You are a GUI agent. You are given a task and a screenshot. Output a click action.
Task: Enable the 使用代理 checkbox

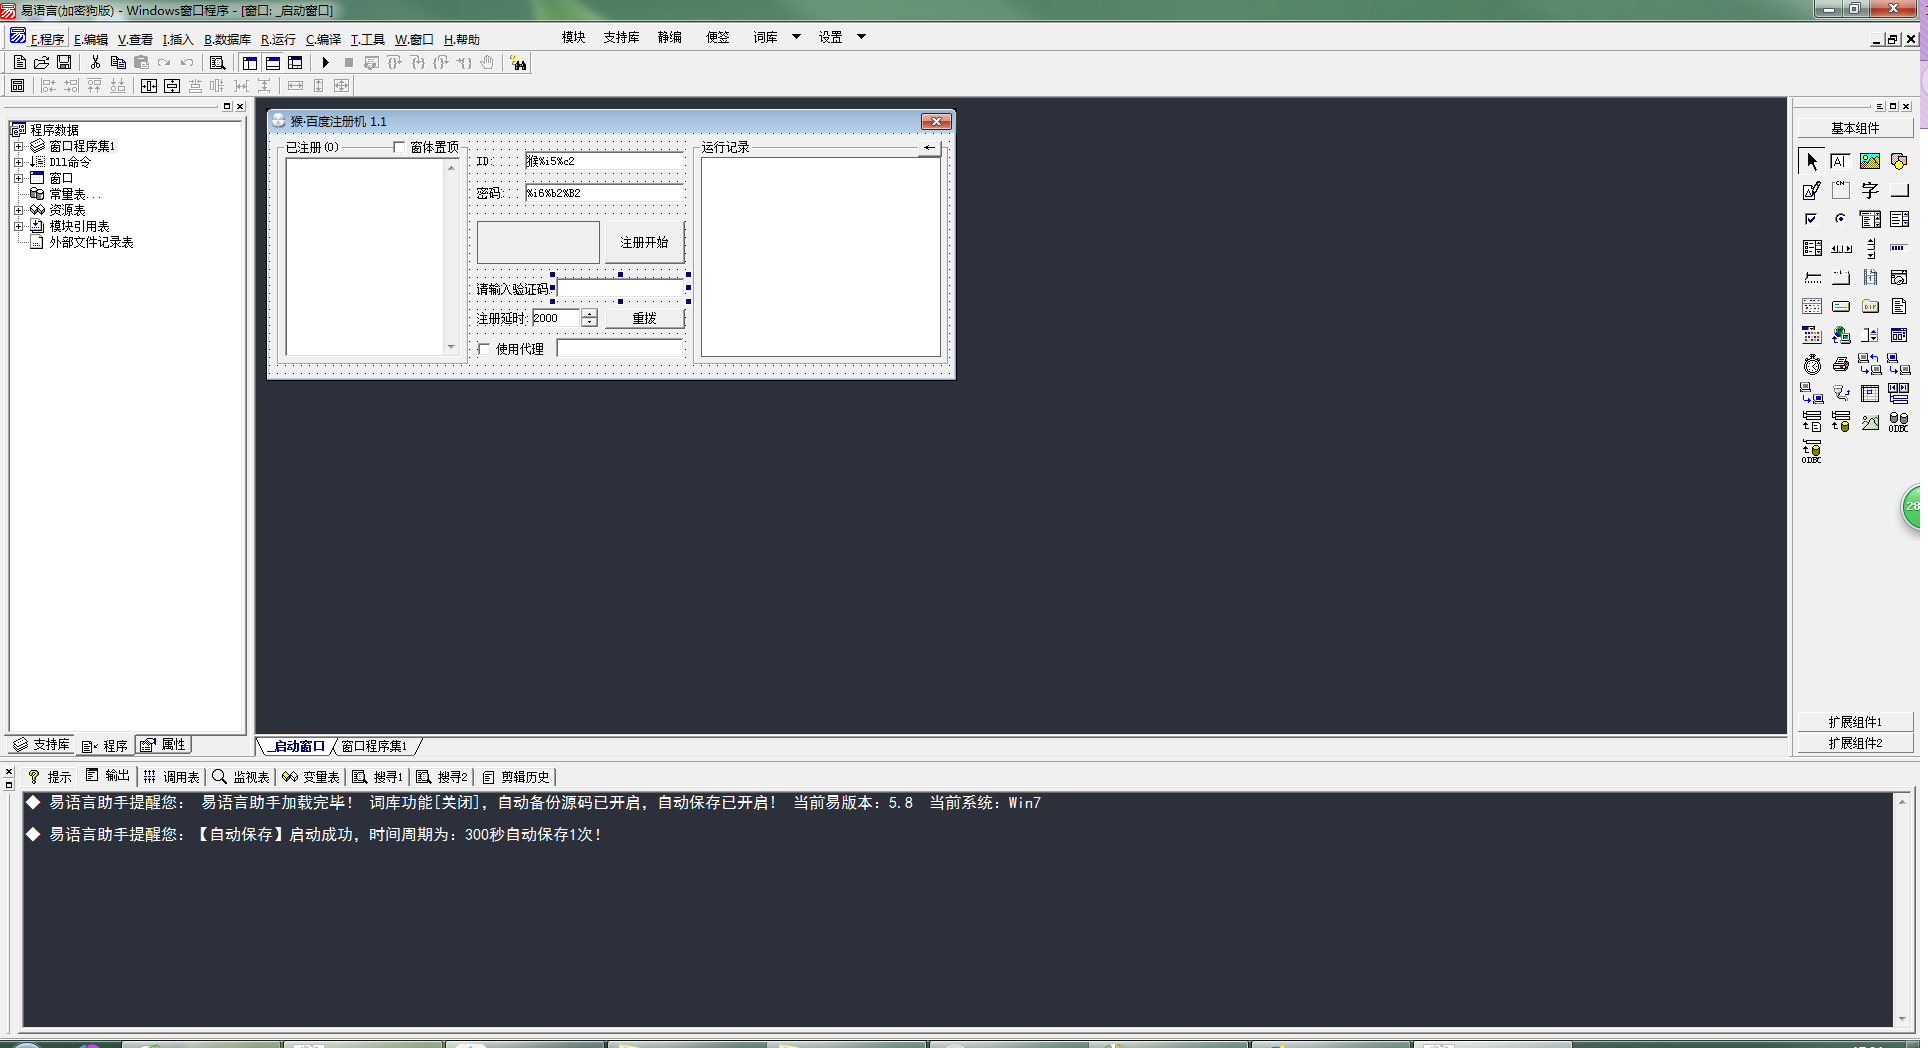tap(485, 349)
